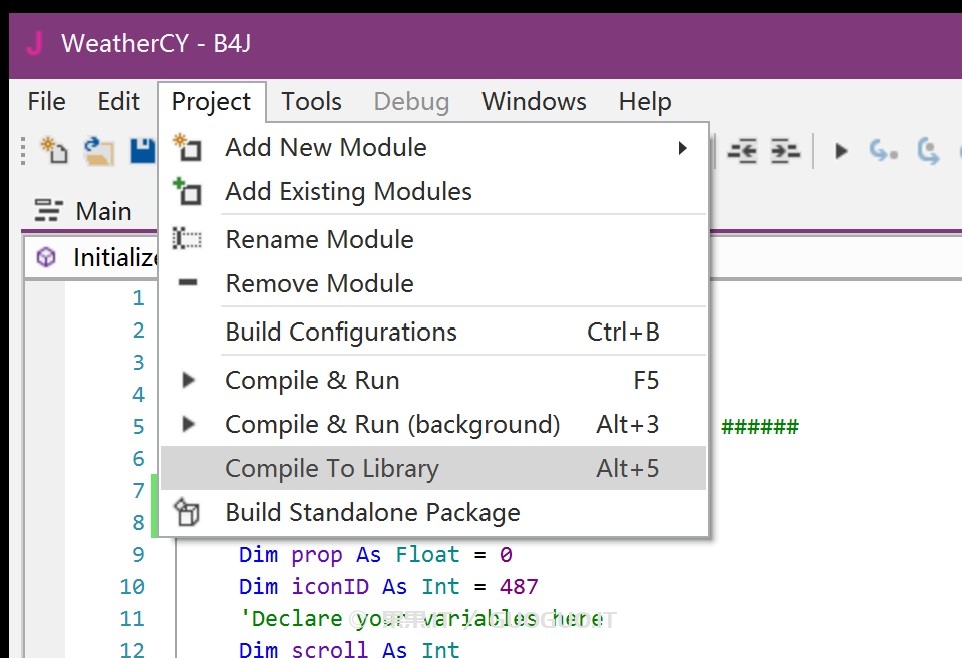The image size is (962, 658).
Task: Select Add Existing Modules
Action: (348, 192)
